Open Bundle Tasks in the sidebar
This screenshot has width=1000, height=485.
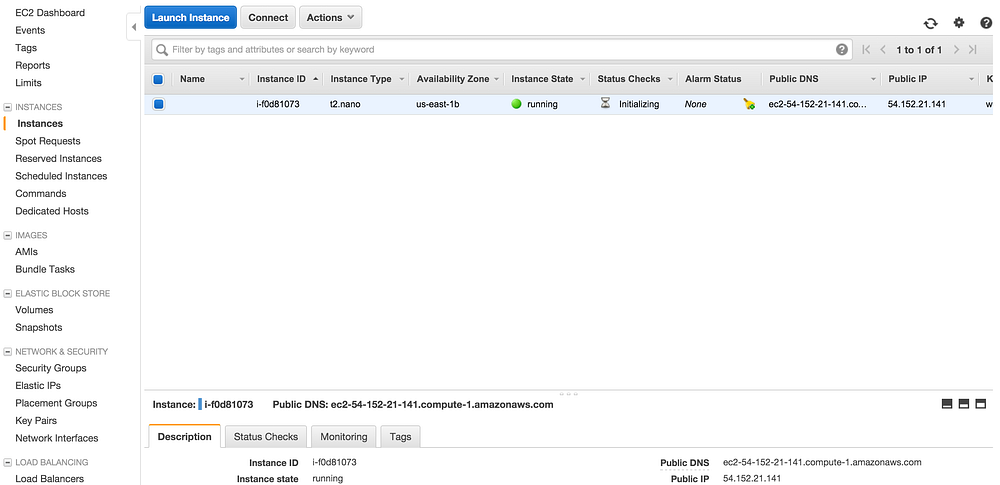[x=45, y=269]
